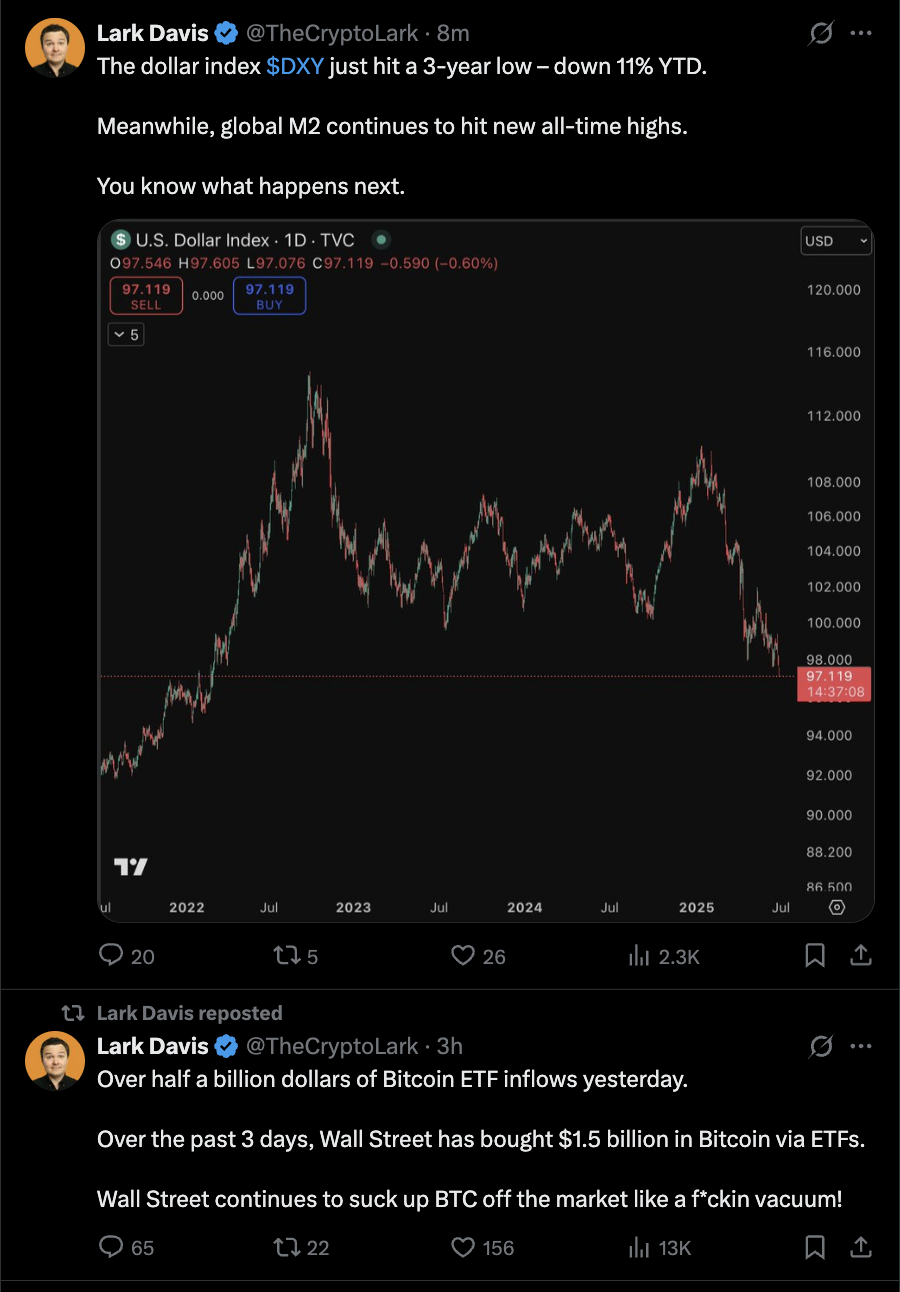Image resolution: width=900 pixels, height=1292 pixels.
Task: Share the dollar index $DXY tweet
Action: (x=860, y=957)
